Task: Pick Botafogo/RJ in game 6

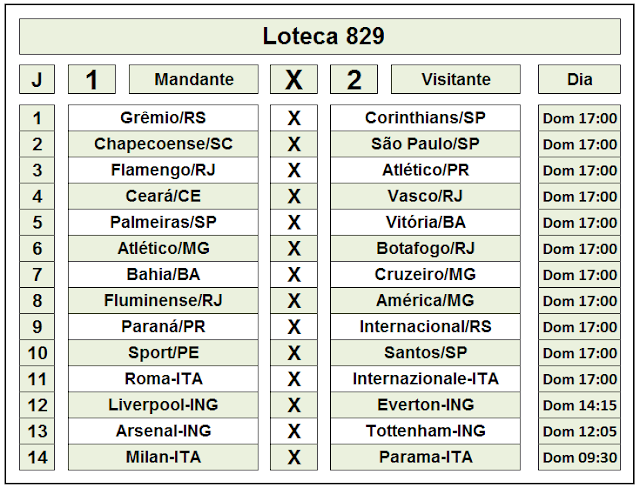Action: [425, 248]
